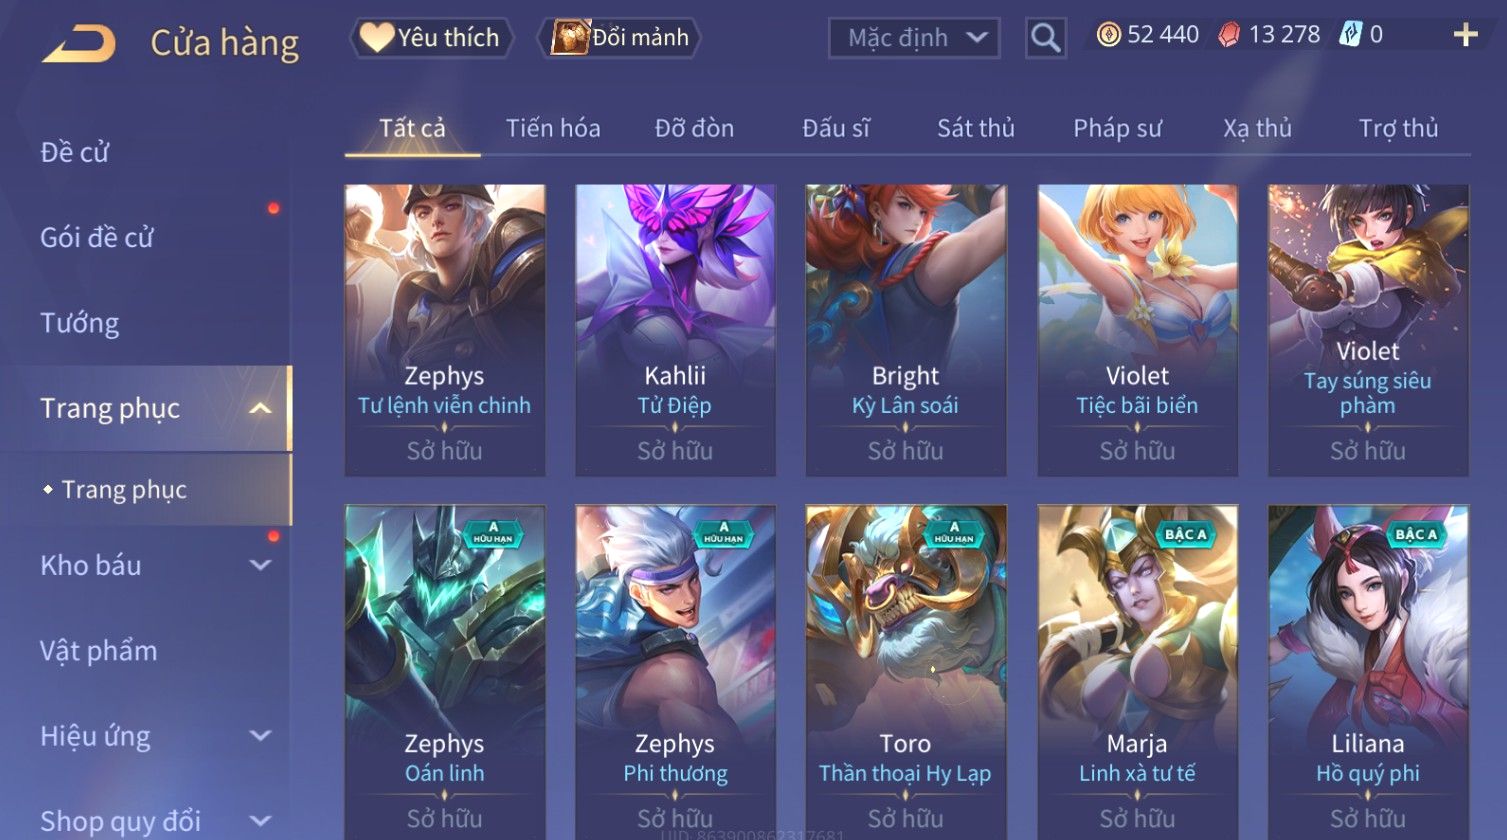This screenshot has width=1507, height=840.
Task: Switch to the Pháp sư tab
Action: pyautogui.click(x=1117, y=128)
